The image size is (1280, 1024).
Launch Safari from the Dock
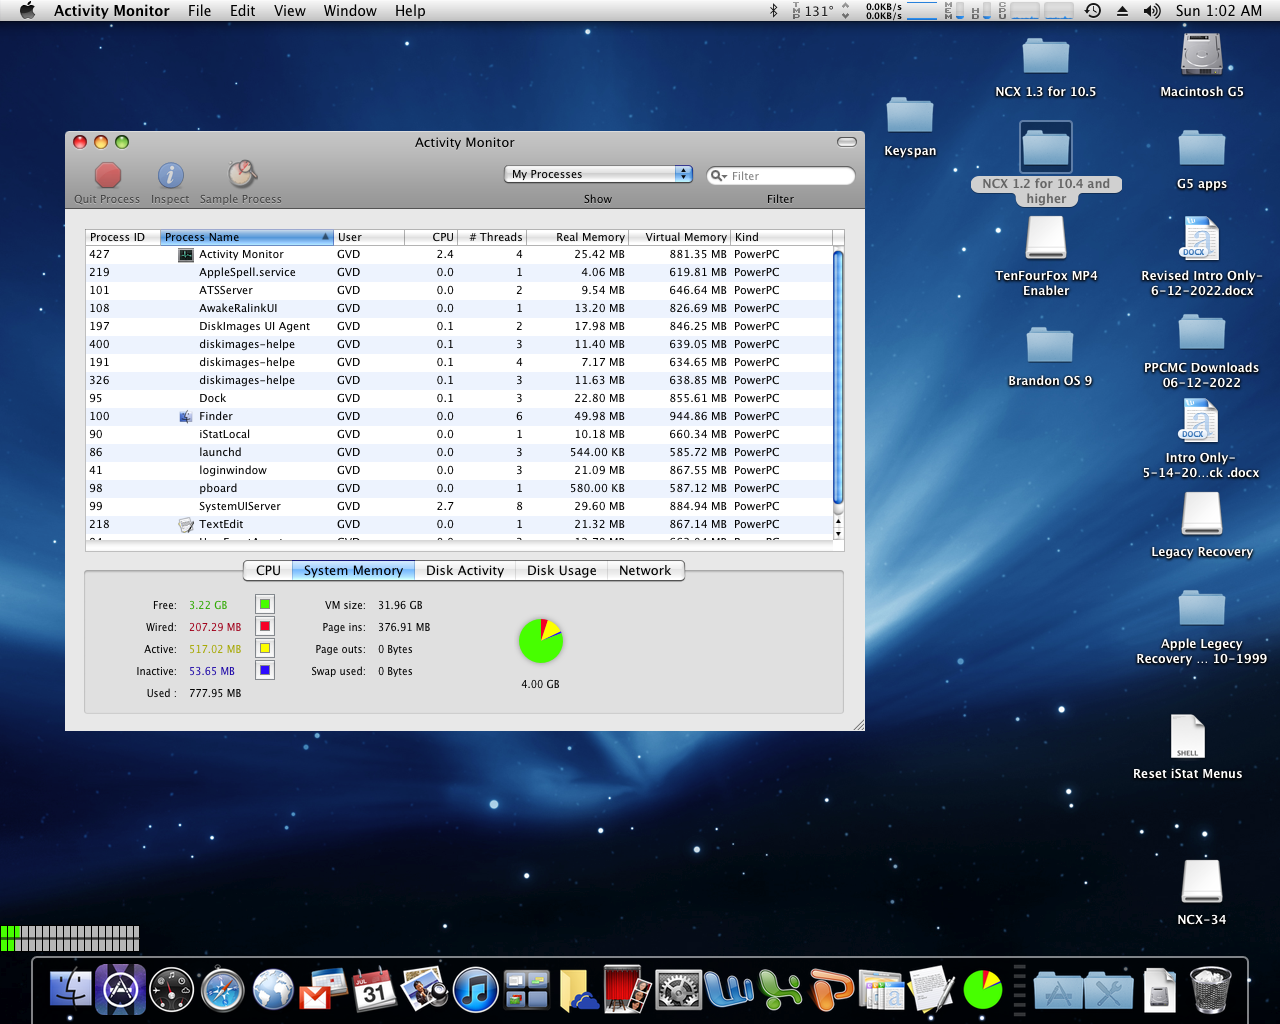click(222, 990)
